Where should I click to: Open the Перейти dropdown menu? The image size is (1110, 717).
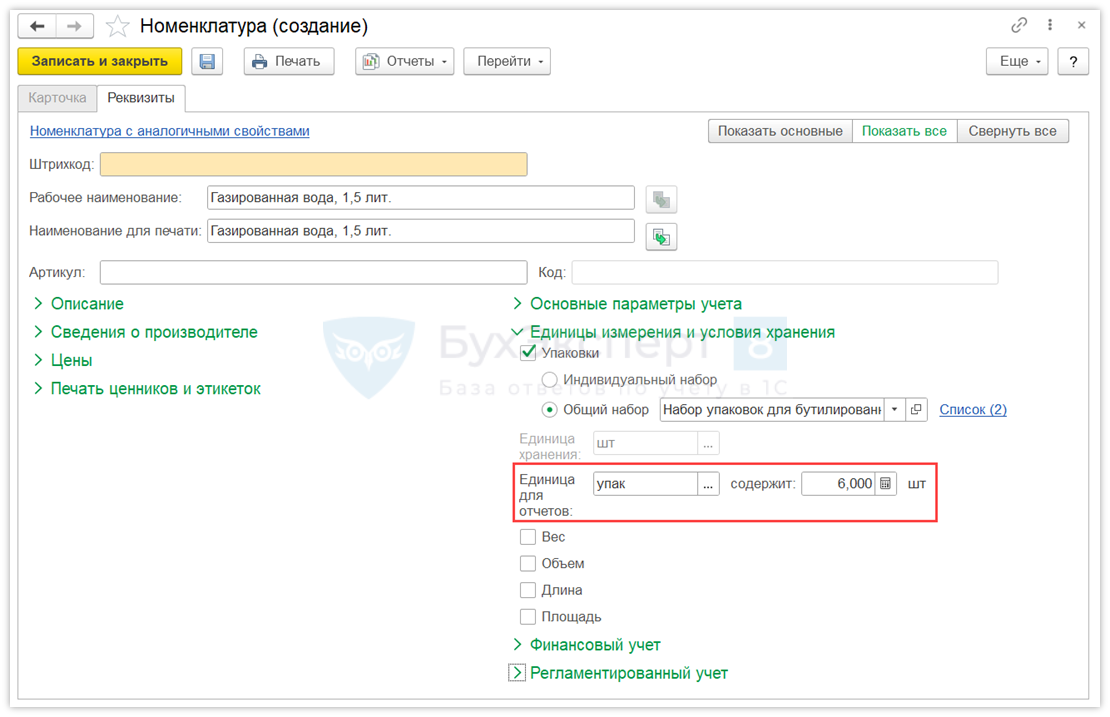pos(507,62)
